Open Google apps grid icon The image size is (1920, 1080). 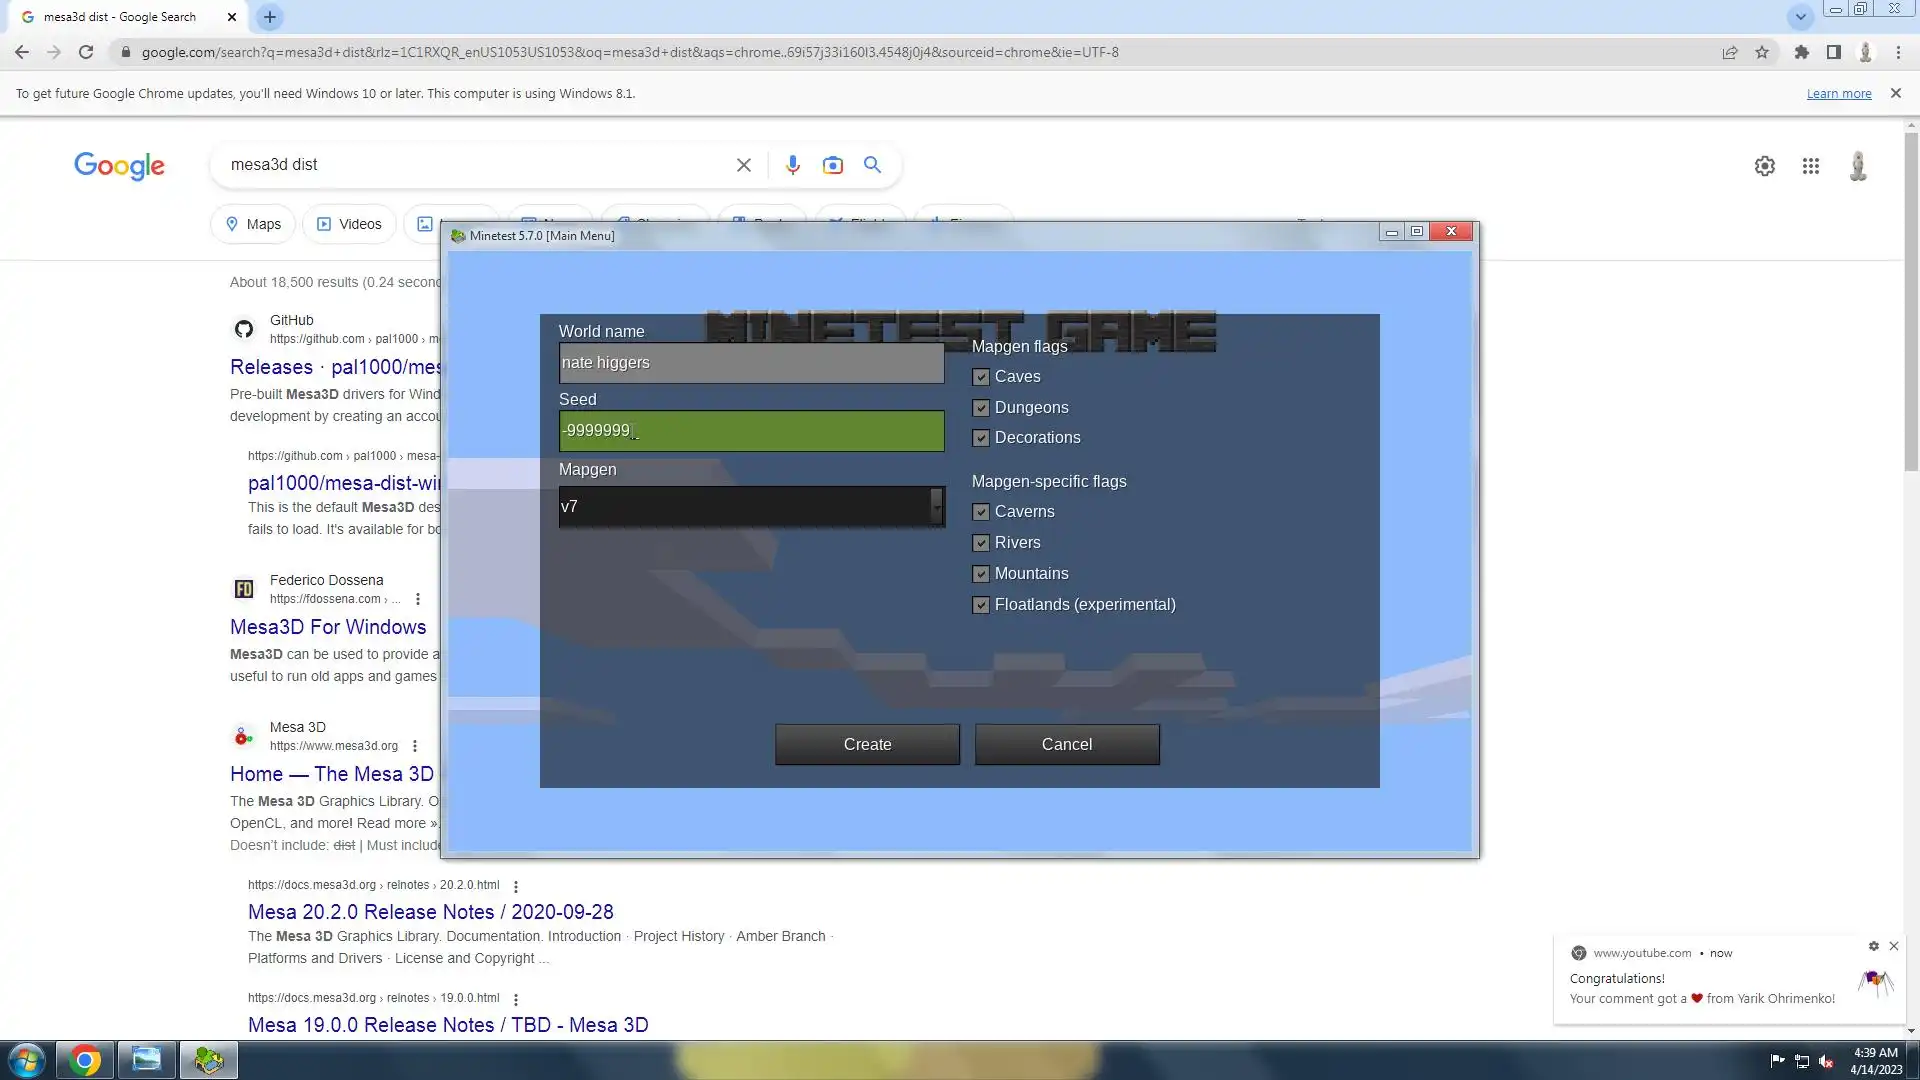(x=1810, y=166)
